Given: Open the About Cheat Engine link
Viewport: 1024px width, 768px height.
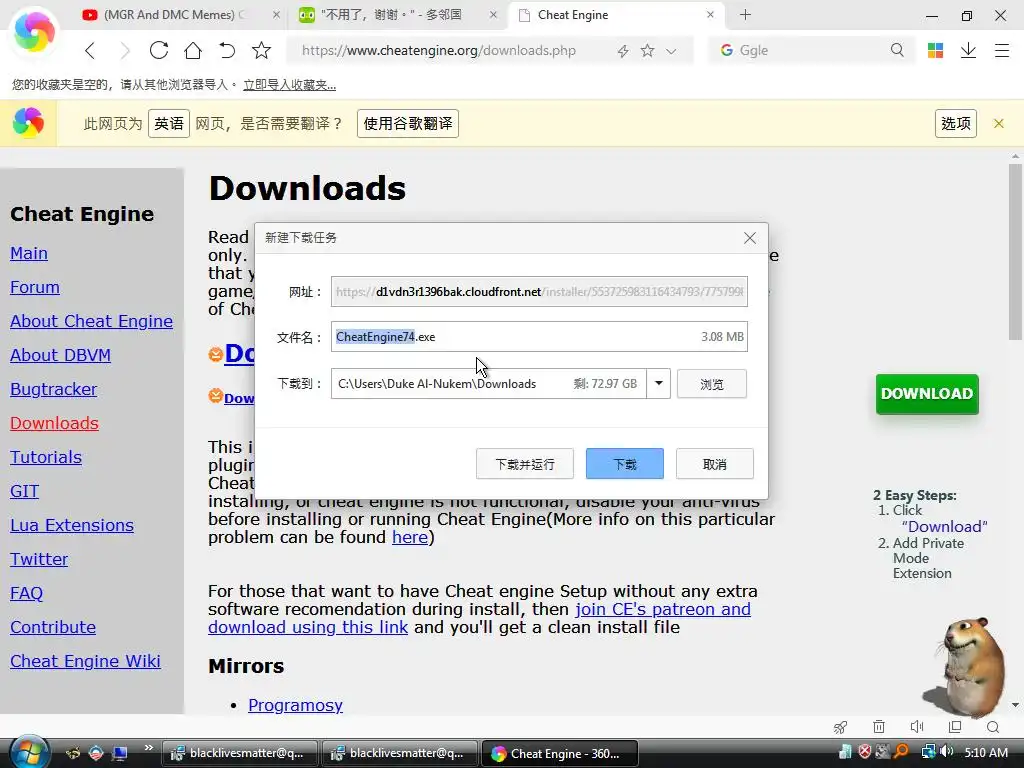Looking at the screenshot, I should pyautogui.click(x=91, y=321).
